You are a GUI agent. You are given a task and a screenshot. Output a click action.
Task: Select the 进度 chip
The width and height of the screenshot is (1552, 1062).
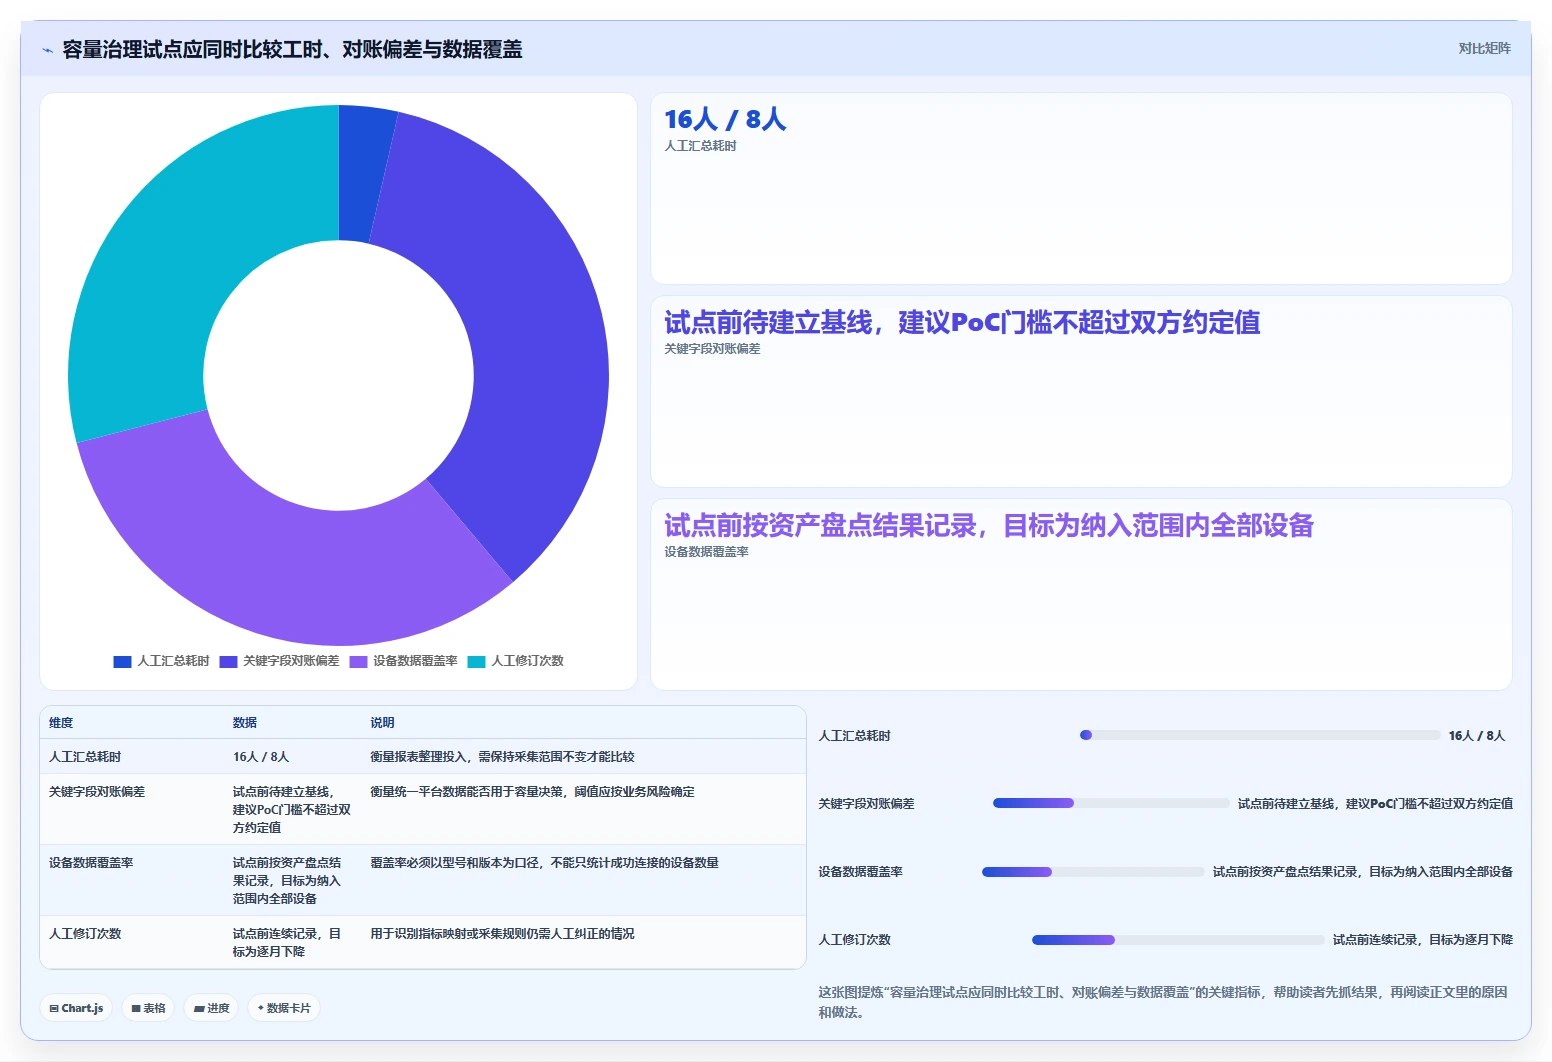coord(211,1008)
